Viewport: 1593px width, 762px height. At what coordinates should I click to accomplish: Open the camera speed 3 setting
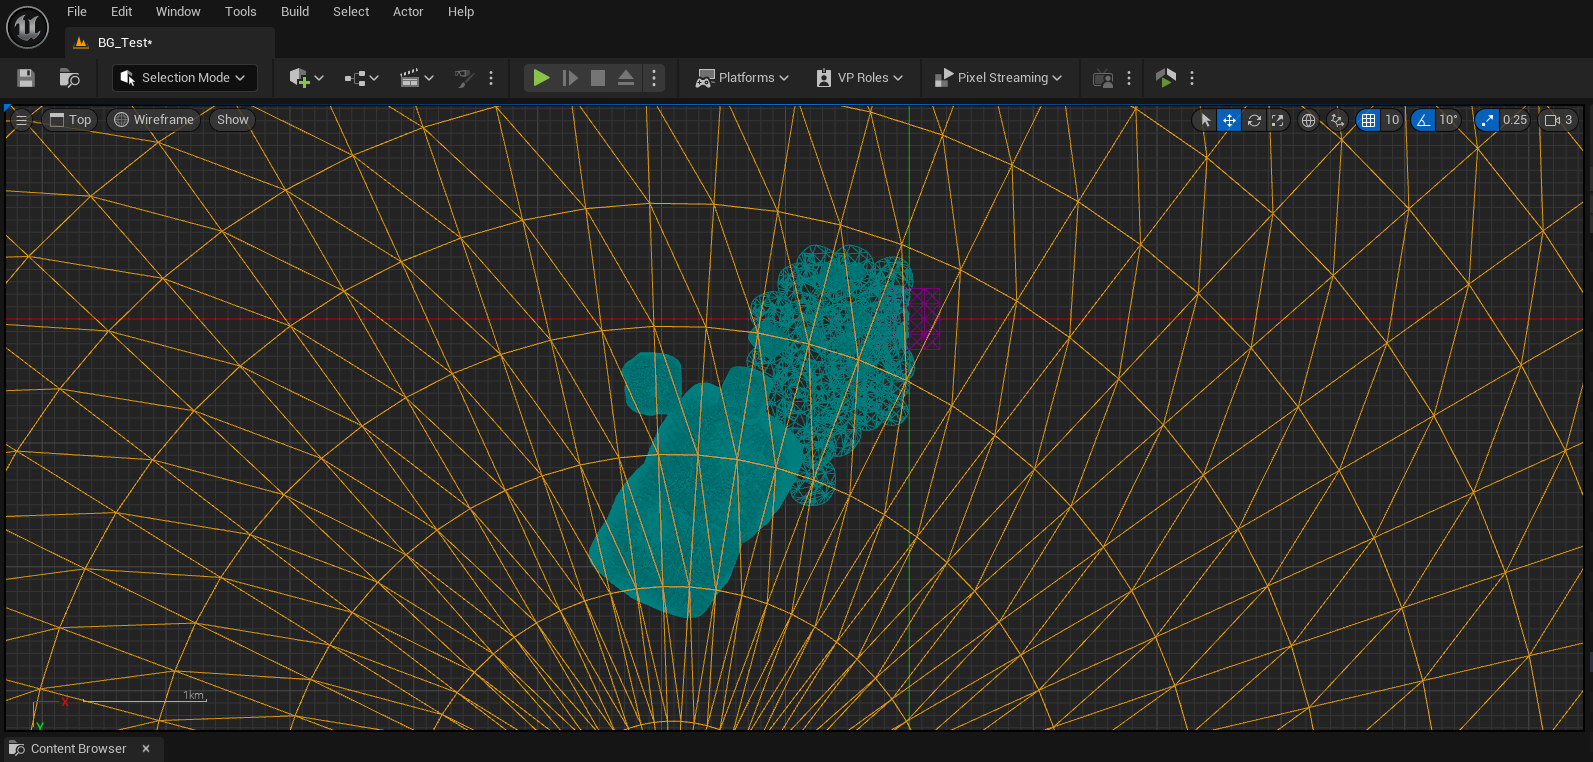[1559, 120]
